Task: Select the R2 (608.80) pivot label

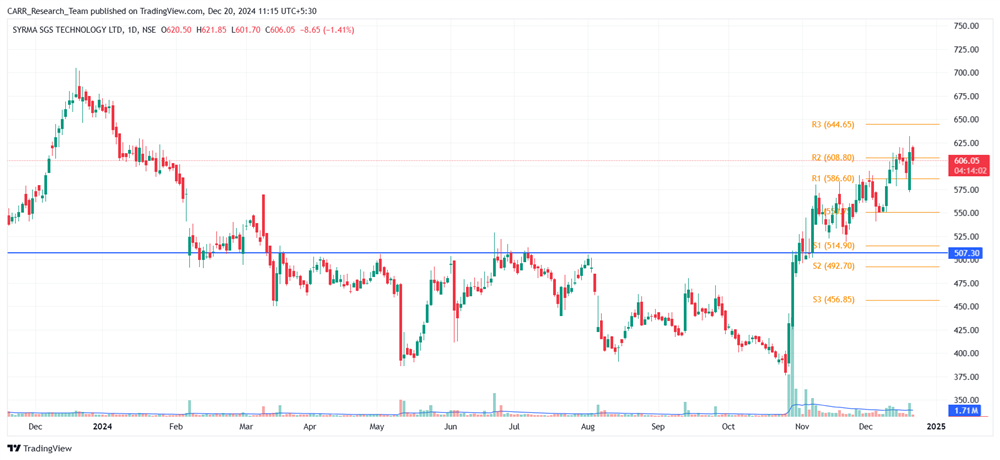Action: [833, 158]
